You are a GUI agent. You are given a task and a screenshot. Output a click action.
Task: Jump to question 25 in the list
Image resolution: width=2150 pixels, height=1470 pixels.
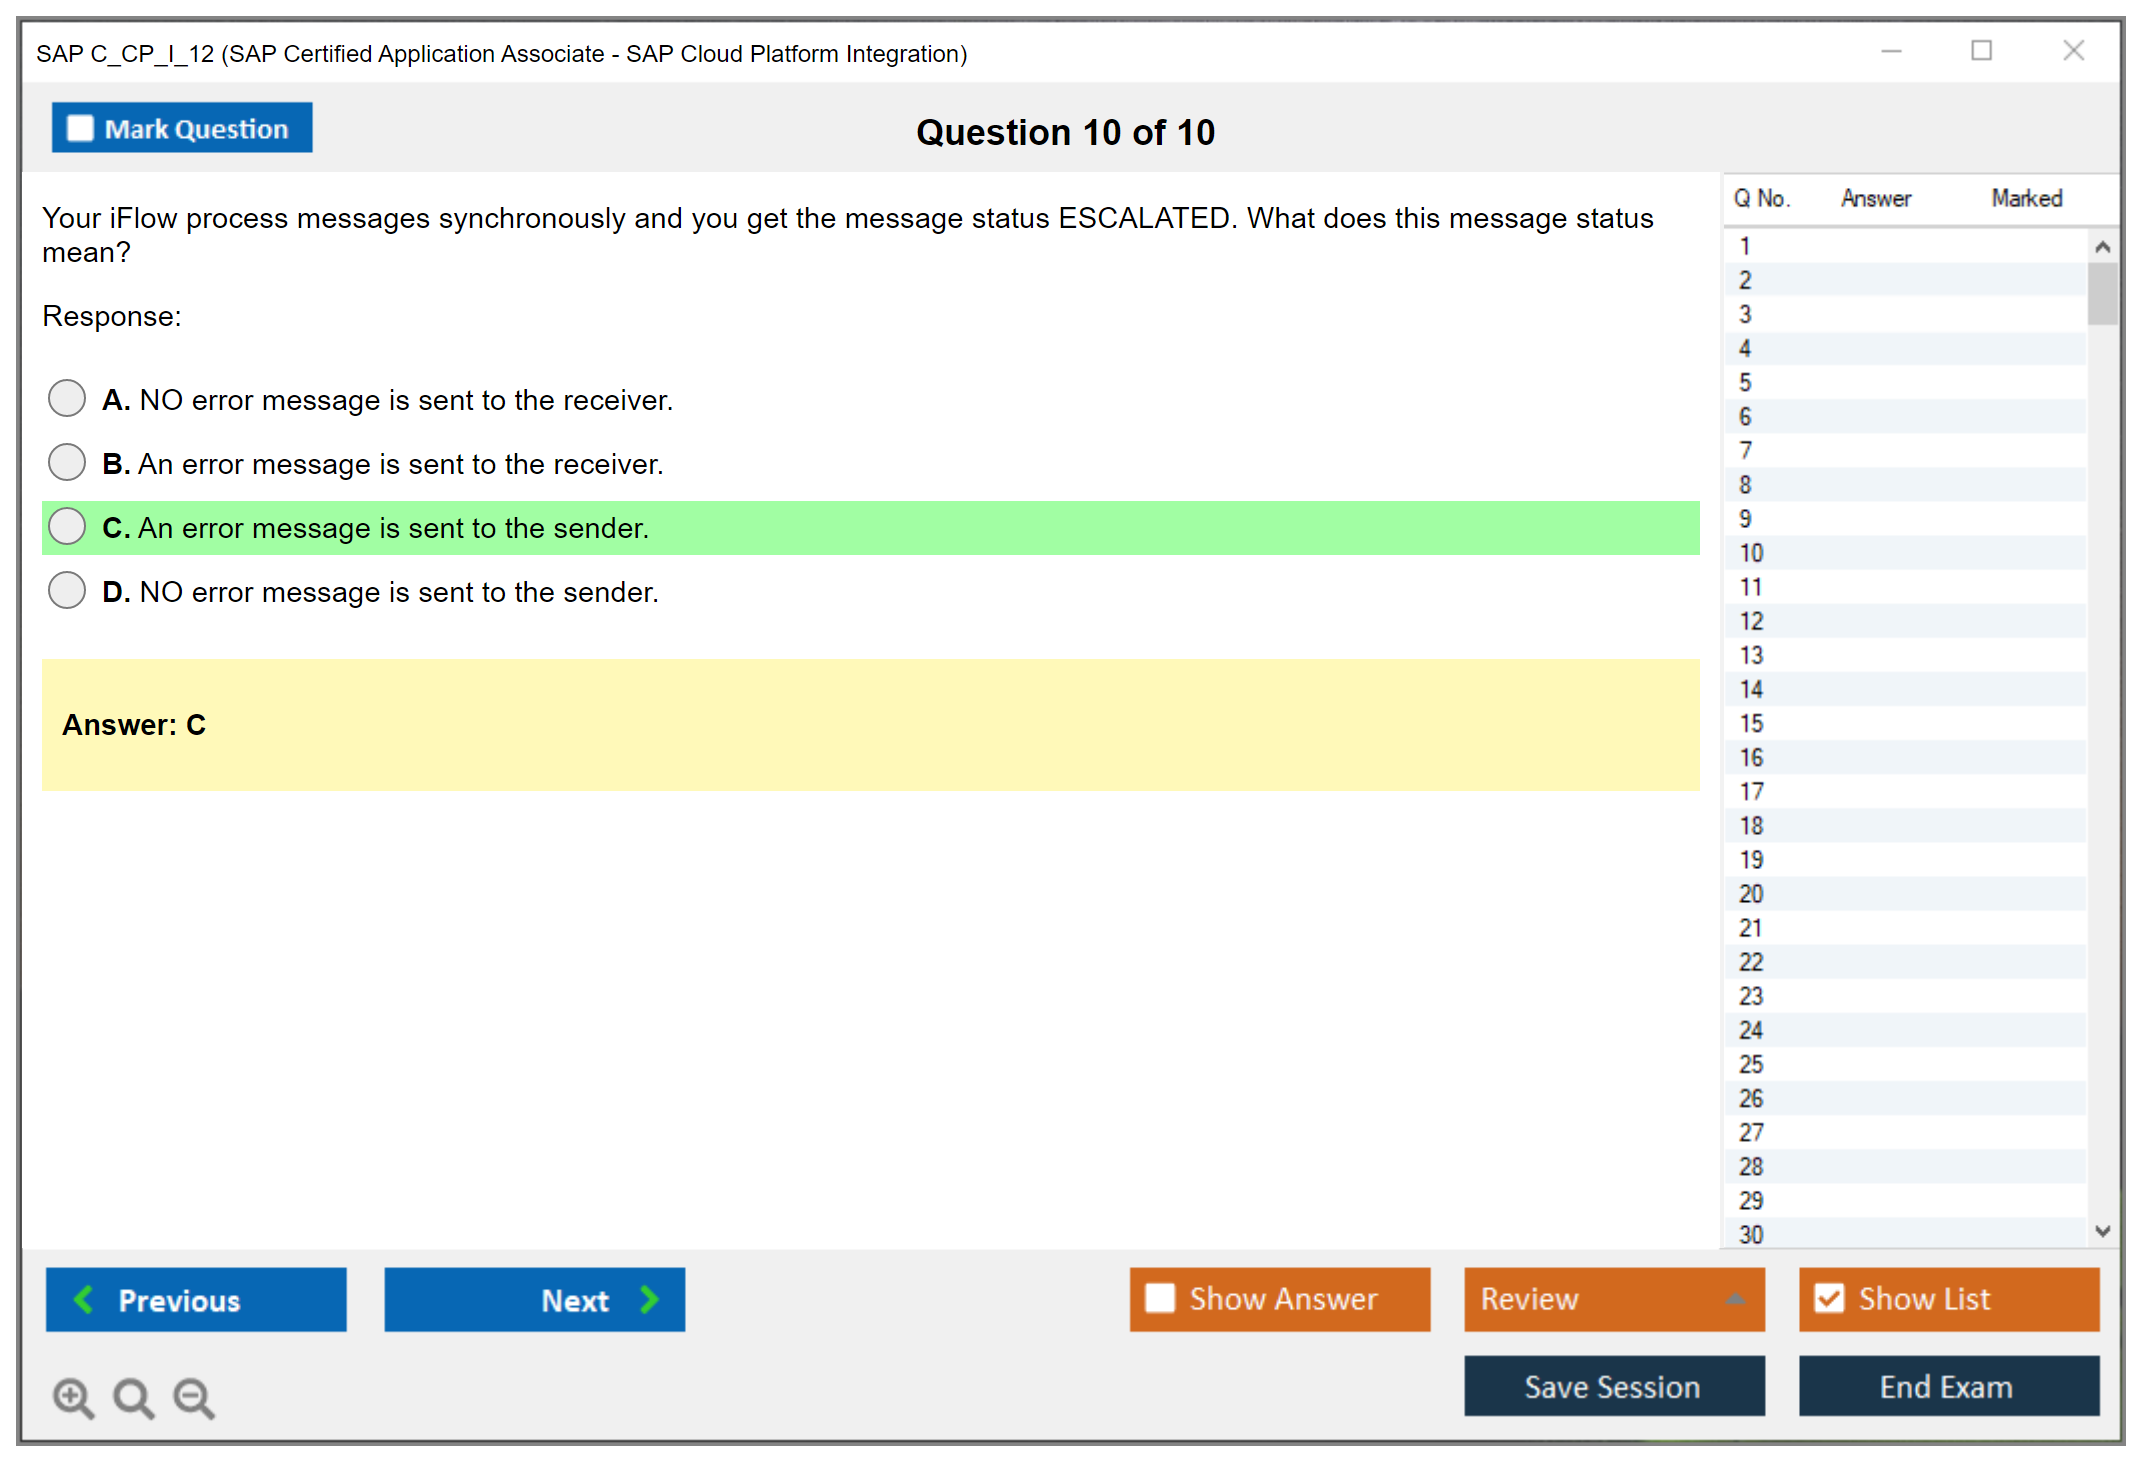click(1751, 1064)
